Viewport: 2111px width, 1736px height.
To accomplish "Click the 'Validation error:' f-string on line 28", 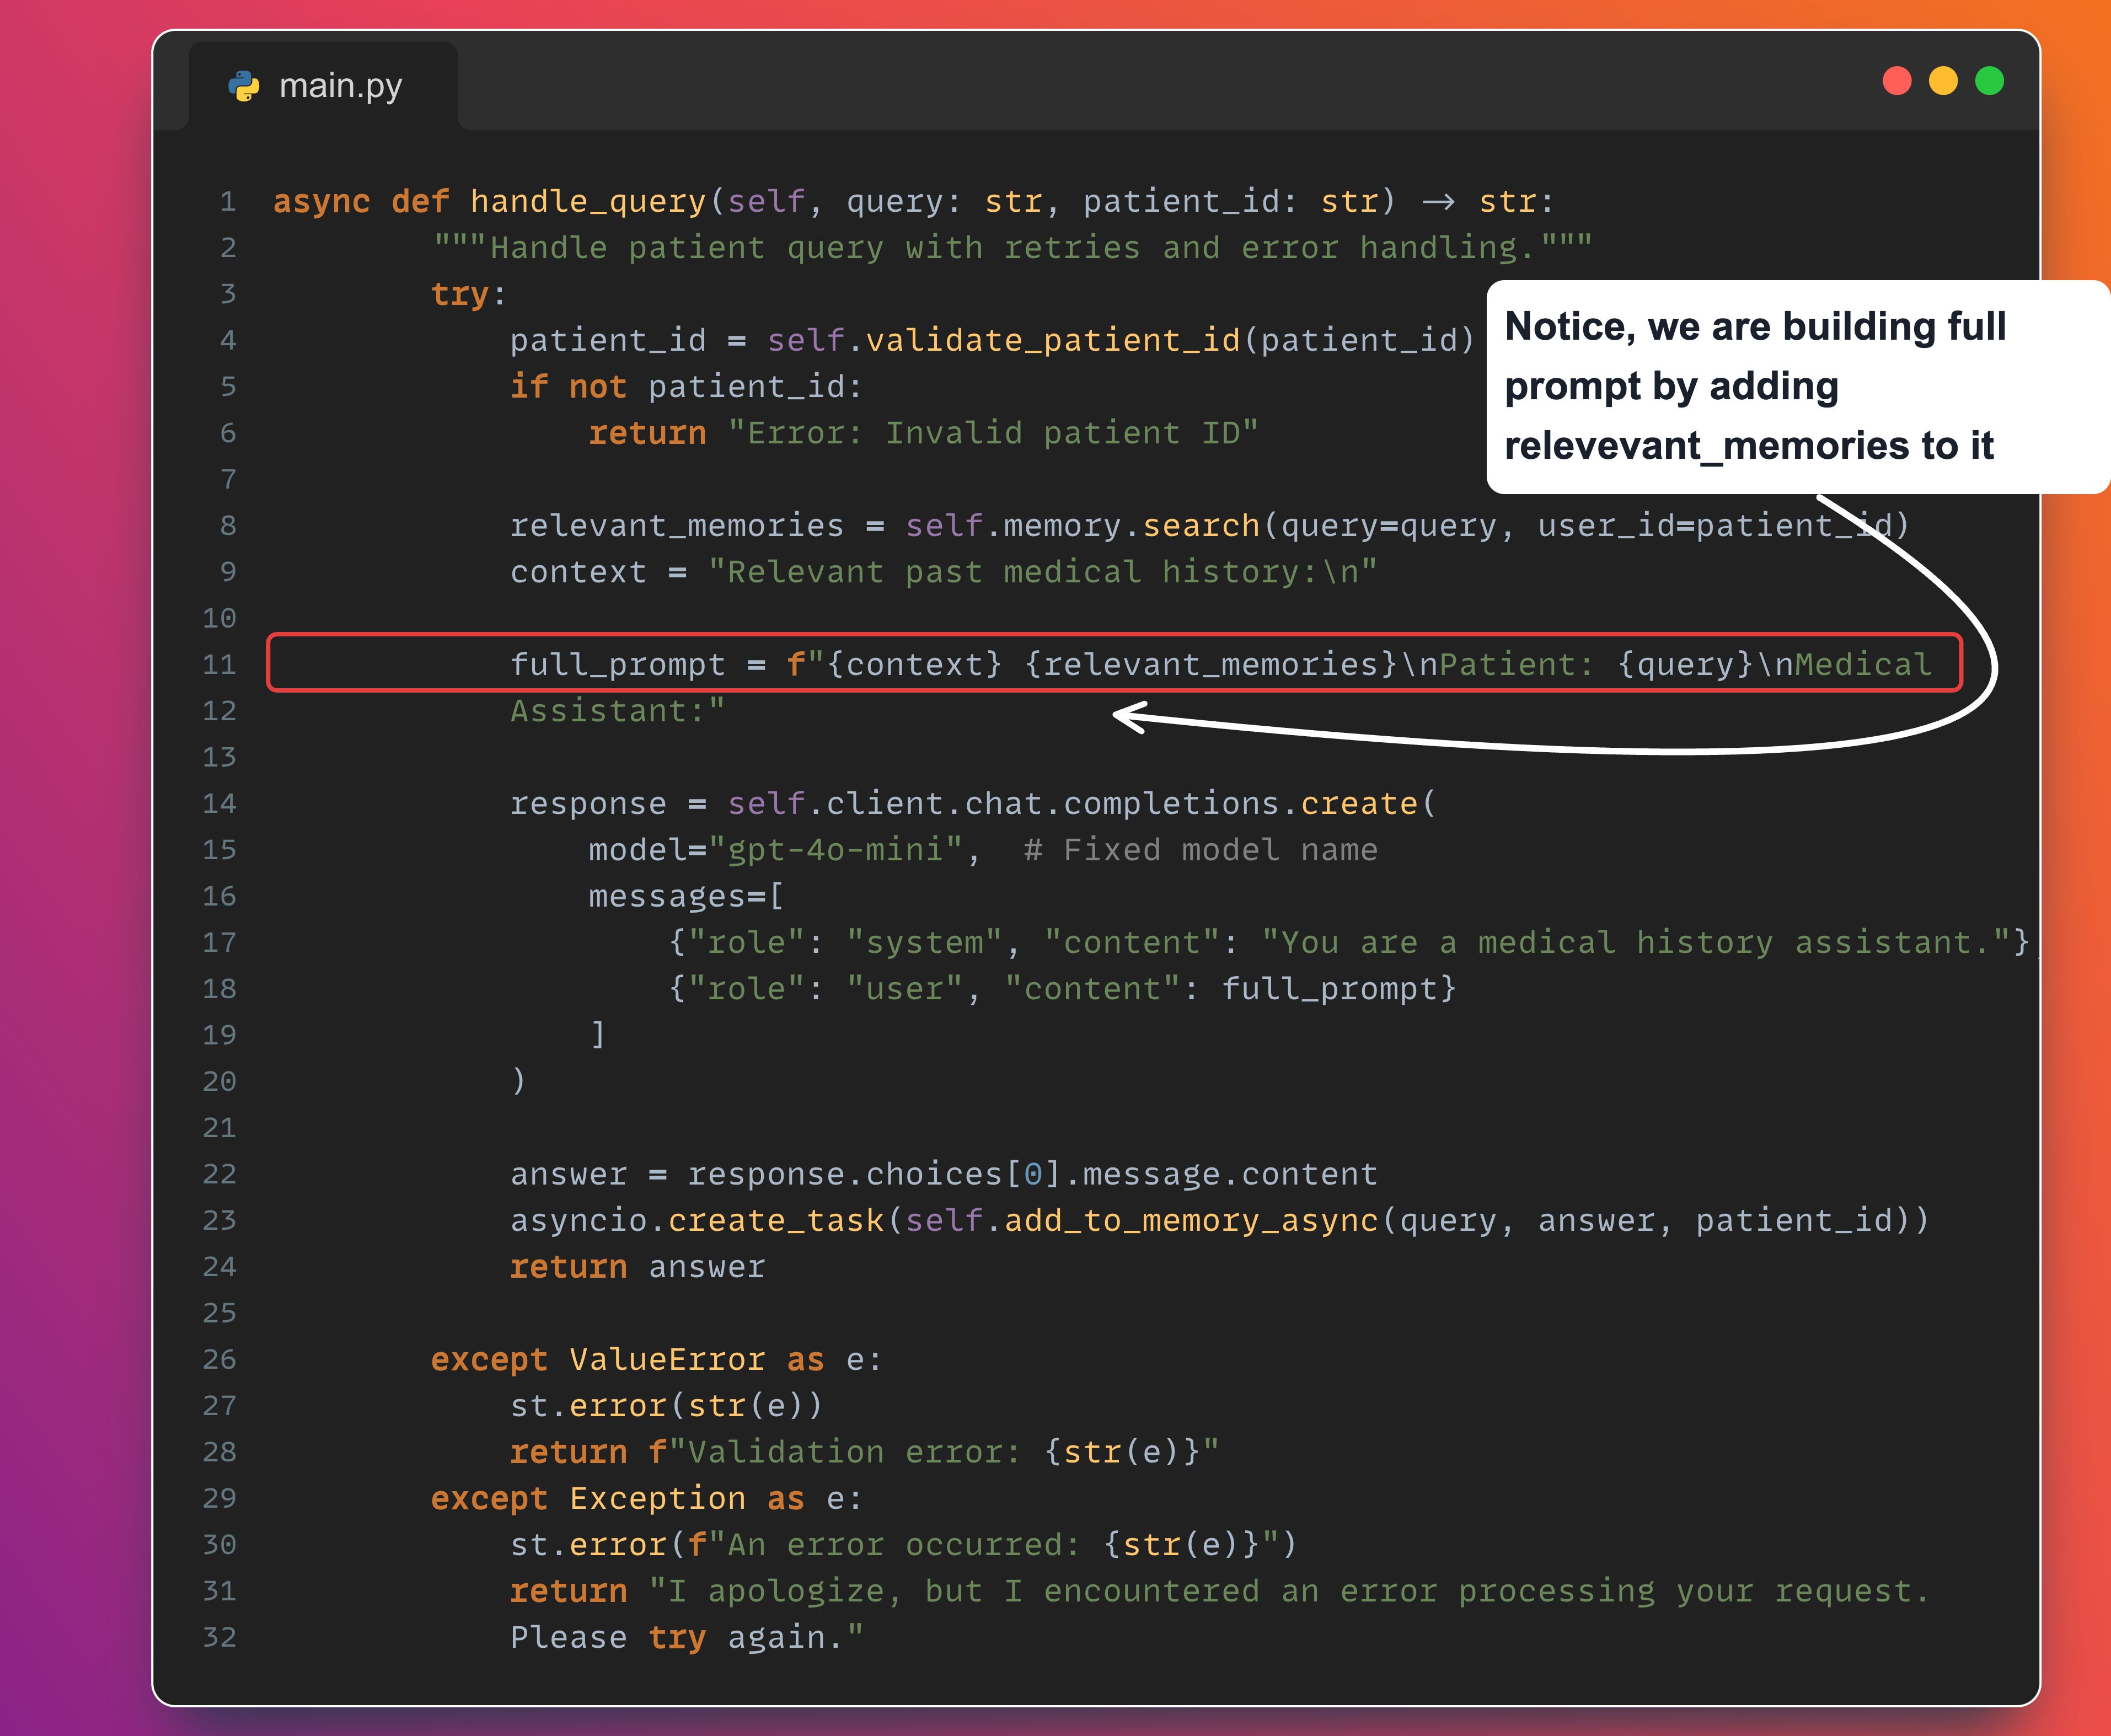I will (934, 1452).
